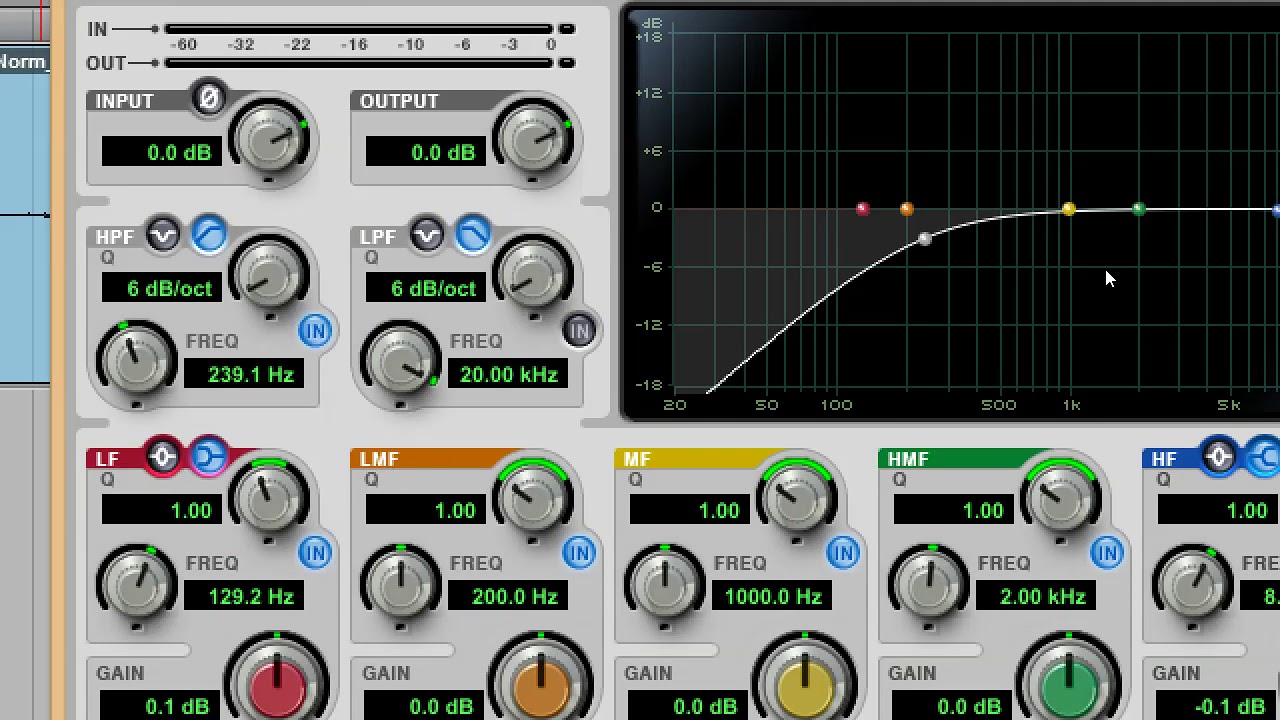Click the MF Q knob
Viewport: 1280px width, 720px height.
click(x=797, y=498)
